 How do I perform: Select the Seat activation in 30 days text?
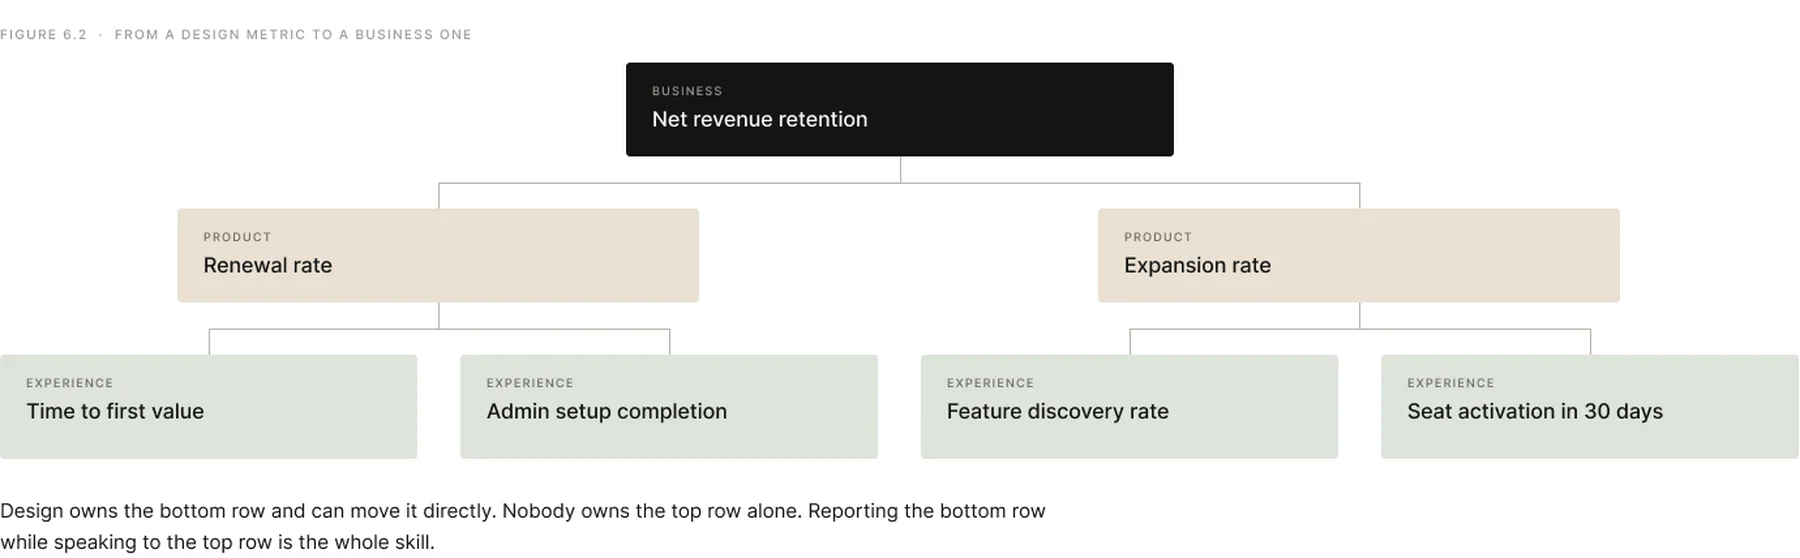click(1535, 411)
